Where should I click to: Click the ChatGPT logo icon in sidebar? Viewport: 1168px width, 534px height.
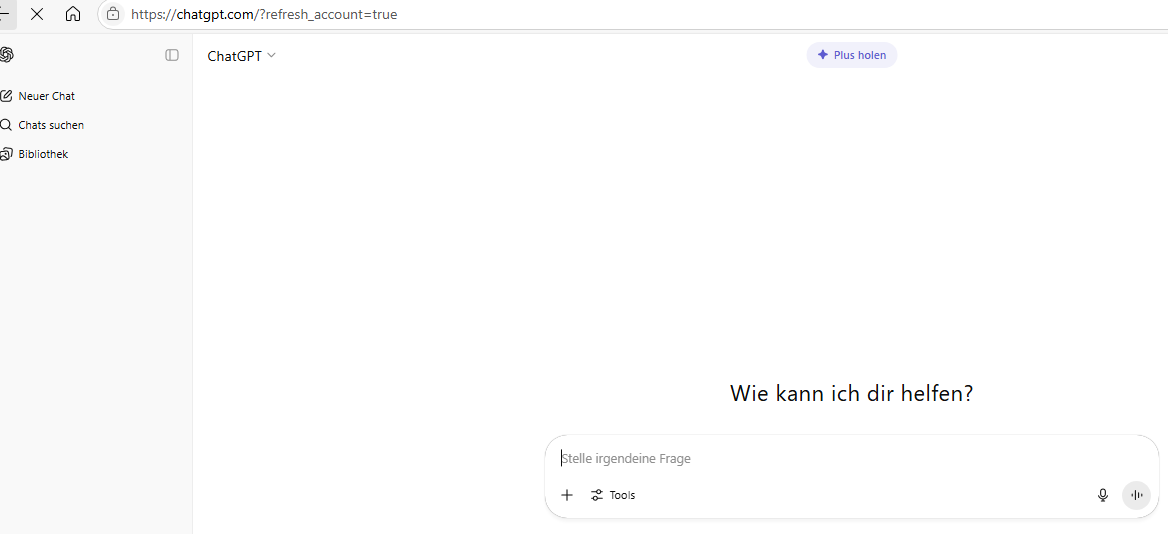(6, 55)
